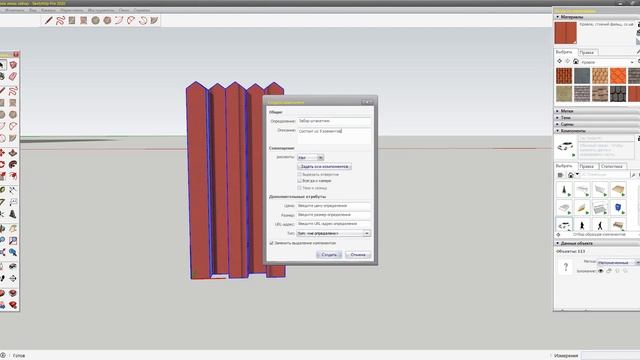Select the Pan tool in left toolbox
This screenshot has height=360, width=640.
click(13, 229)
